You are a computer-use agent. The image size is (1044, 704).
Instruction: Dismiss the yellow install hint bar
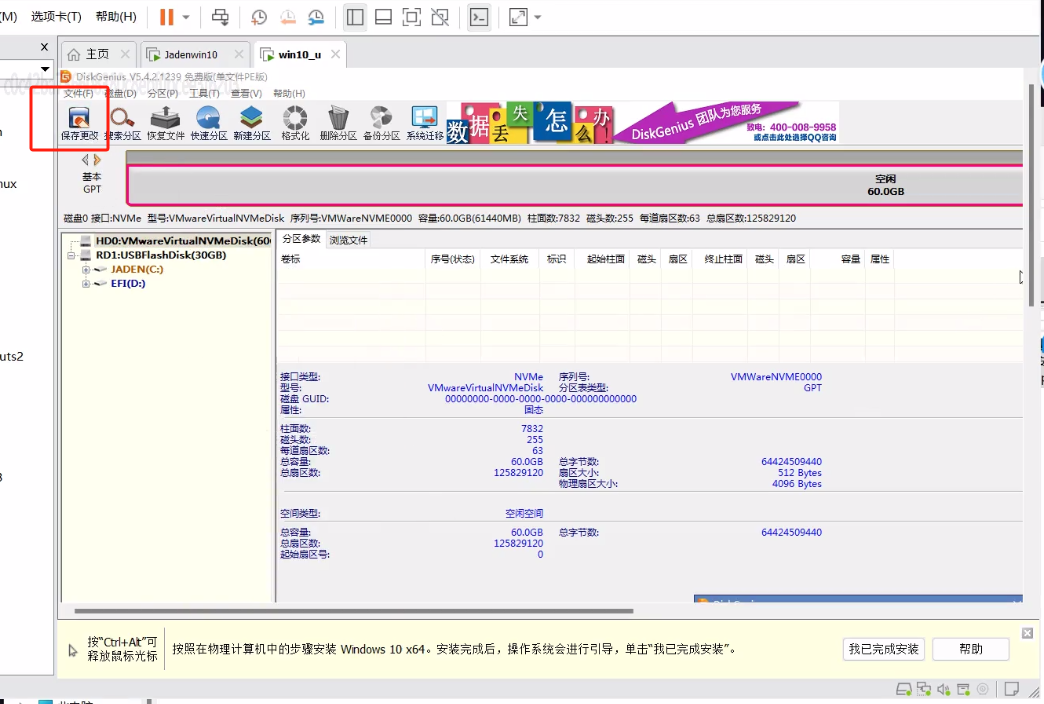(1027, 633)
